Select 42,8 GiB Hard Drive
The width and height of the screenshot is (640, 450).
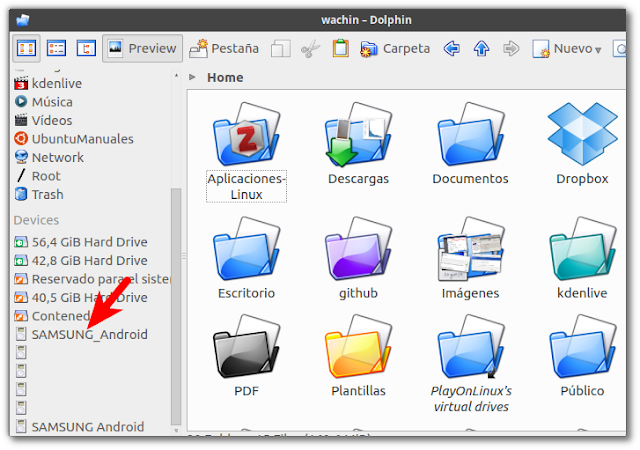[x=81, y=261]
